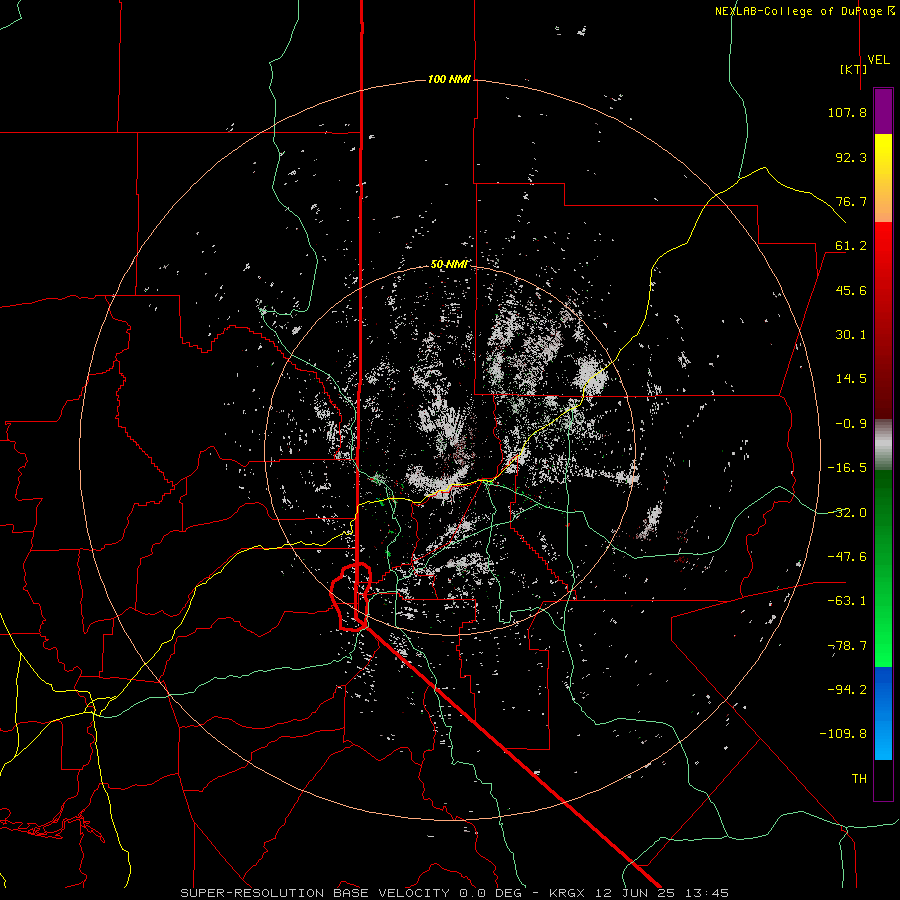Click the 76.7 legend value
Screen dimensions: 900x900
pos(851,201)
